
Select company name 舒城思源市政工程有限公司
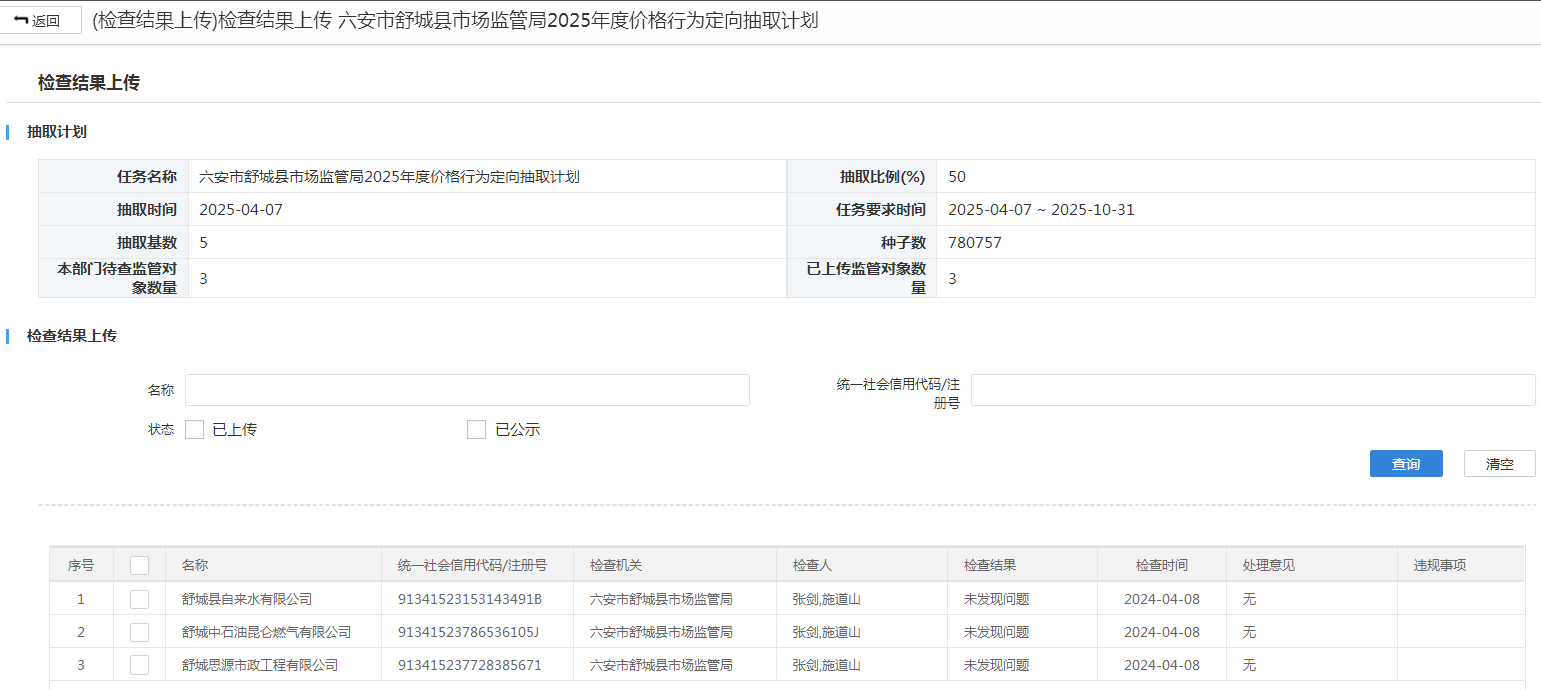(x=260, y=665)
